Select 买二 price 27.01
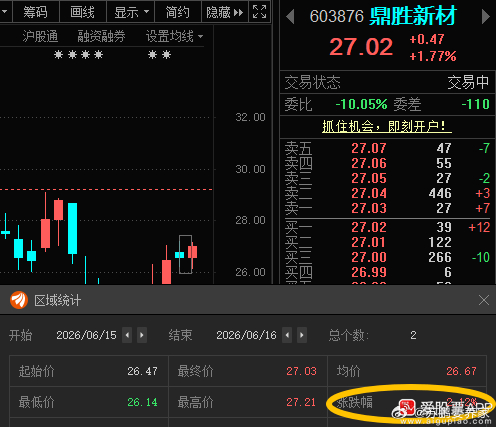The width and height of the screenshot is (496, 427). [369, 242]
